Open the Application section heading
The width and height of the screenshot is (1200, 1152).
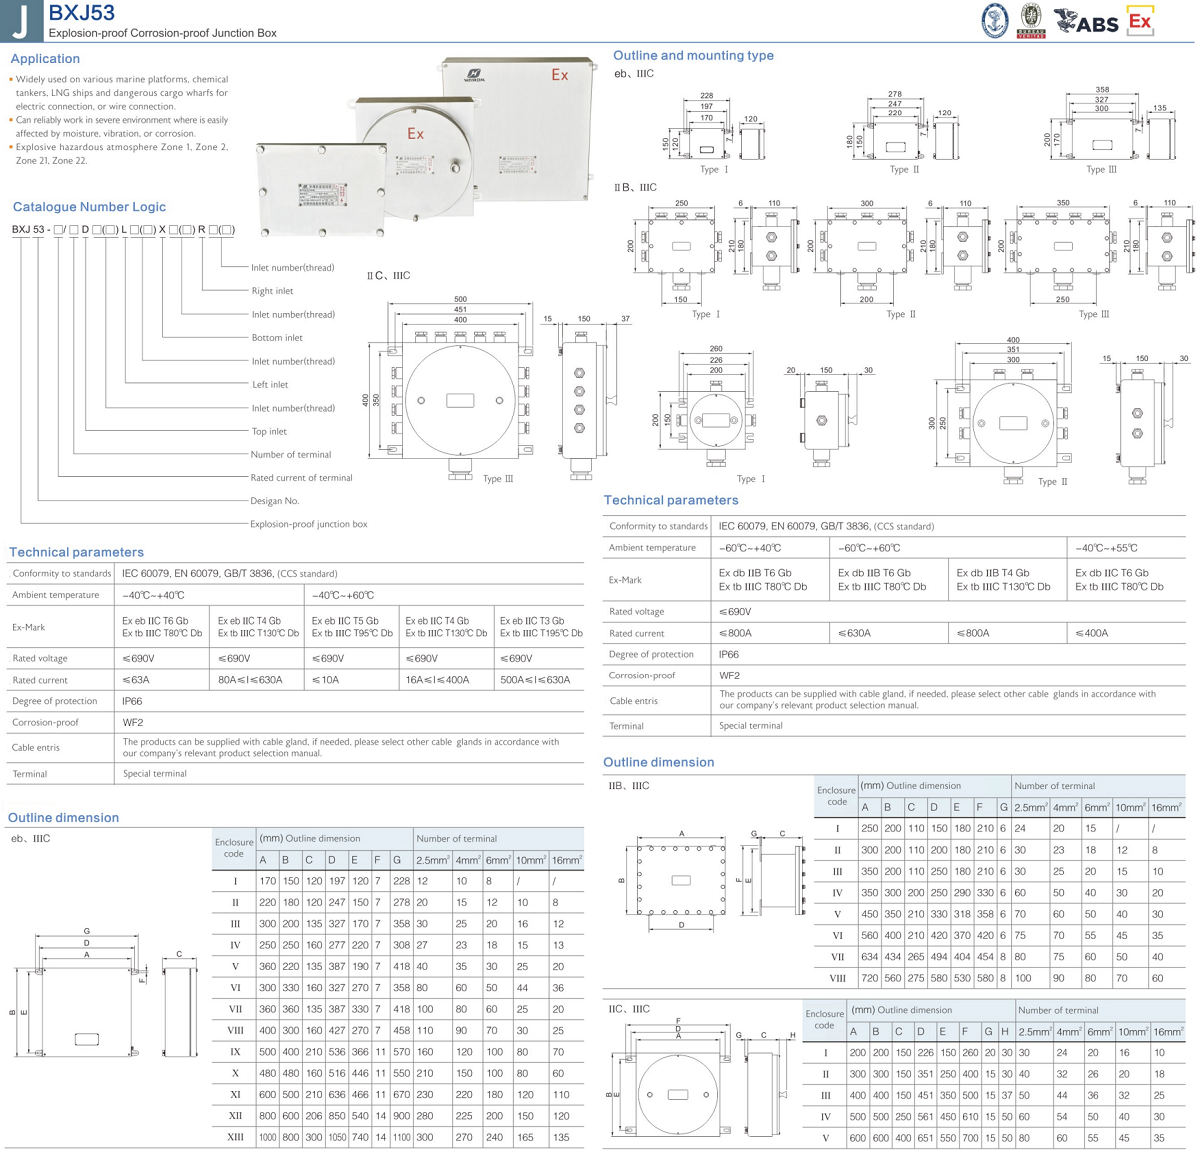tap(44, 59)
